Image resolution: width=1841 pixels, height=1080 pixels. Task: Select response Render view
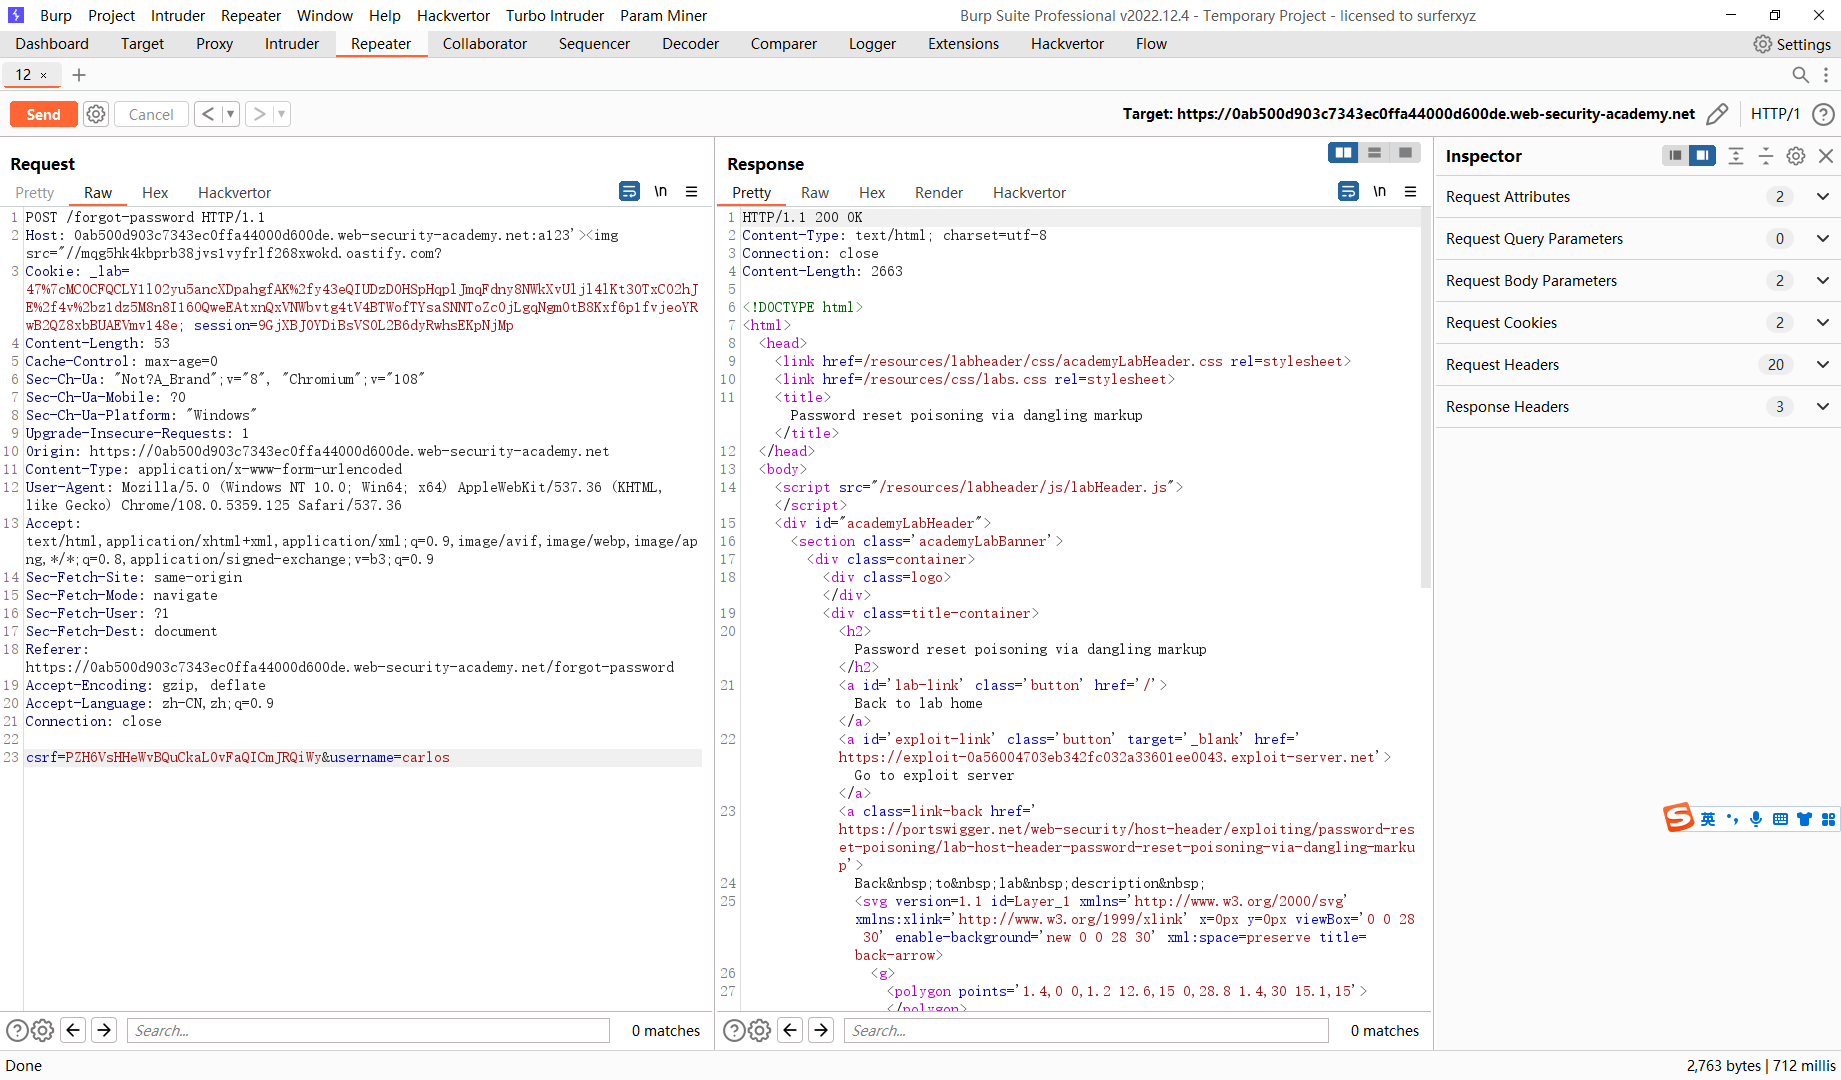pos(939,193)
